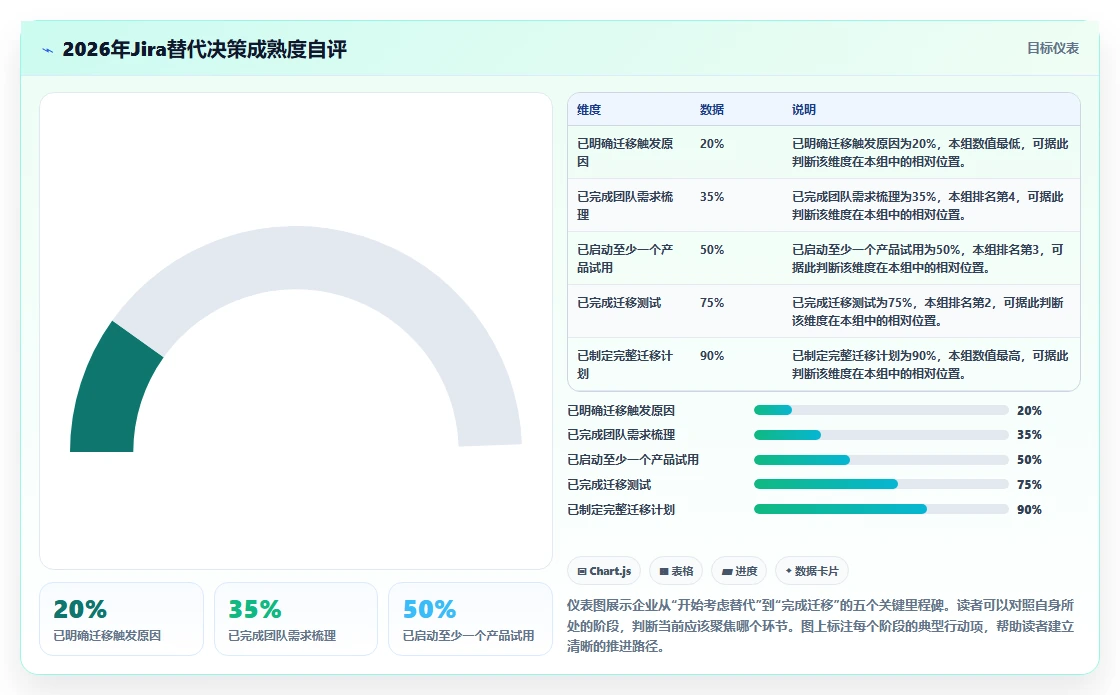
Task: Open the 35% 已完成团队需求梳理 card
Action: tap(296, 619)
